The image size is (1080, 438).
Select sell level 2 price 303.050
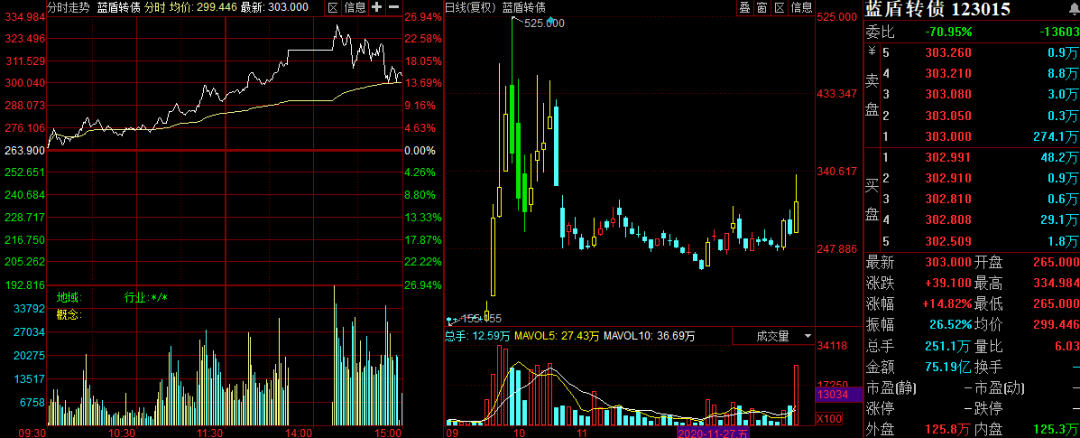coord(949,115)
